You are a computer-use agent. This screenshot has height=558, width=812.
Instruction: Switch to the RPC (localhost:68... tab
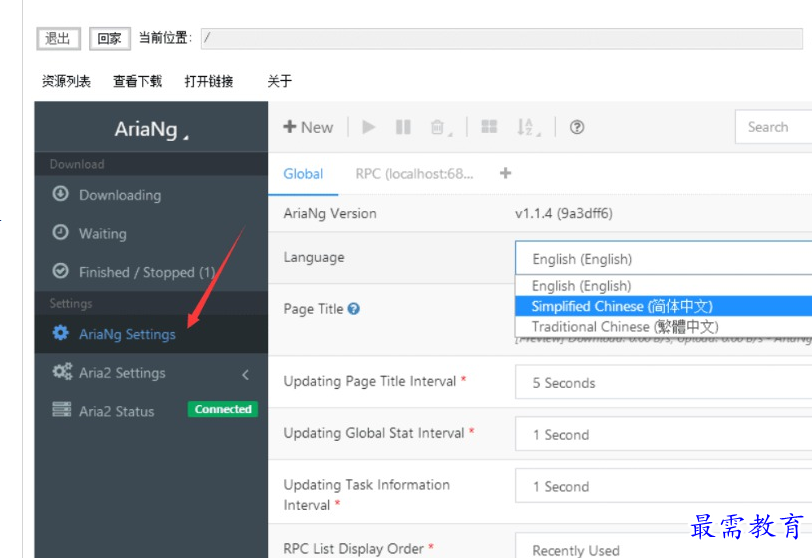click(414, 174)
